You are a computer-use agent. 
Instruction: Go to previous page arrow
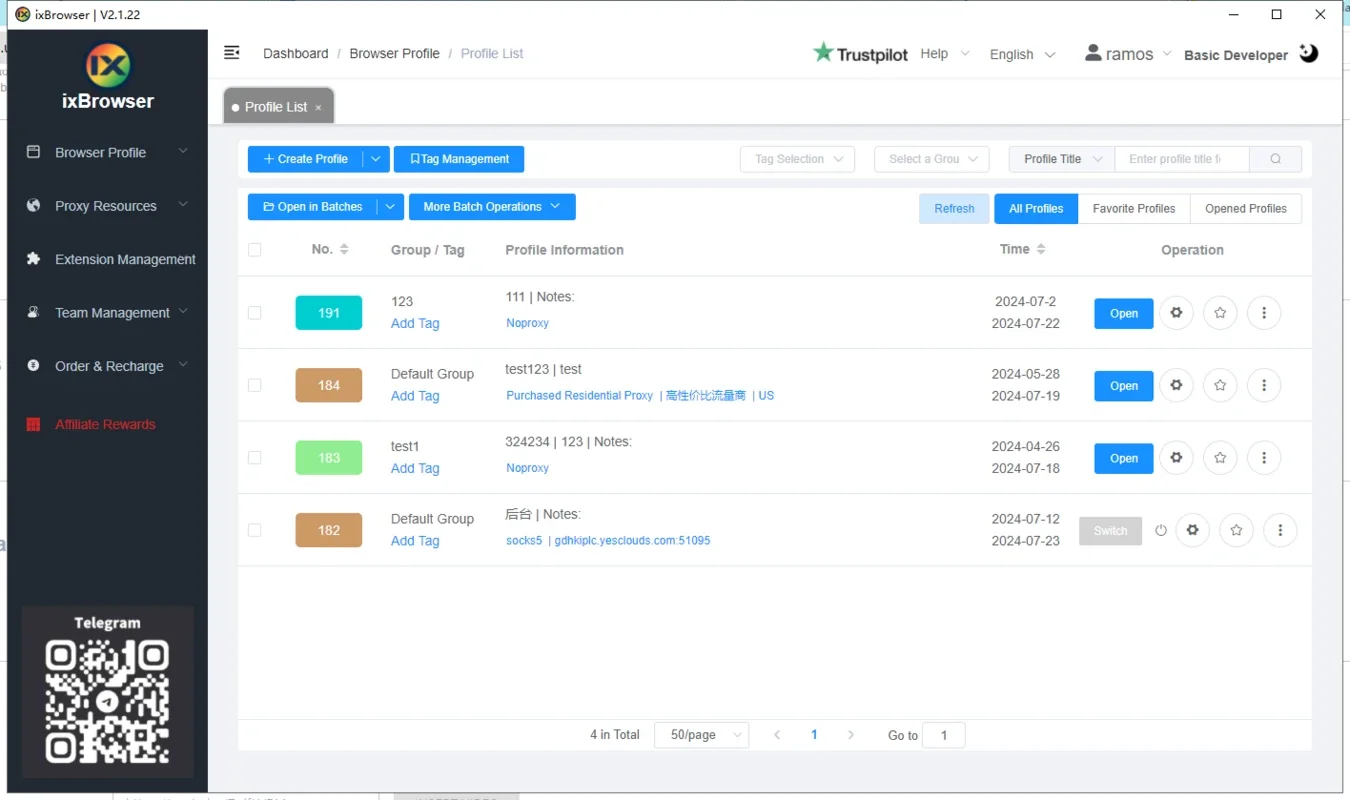(777, 735)
